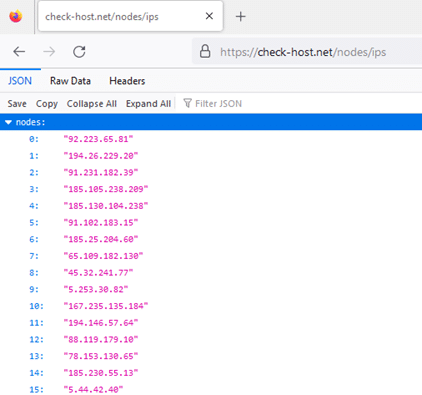Select value "185.105.238.209"
The height and width of the screenshot is (395, 422).
(x=106, y=189)
